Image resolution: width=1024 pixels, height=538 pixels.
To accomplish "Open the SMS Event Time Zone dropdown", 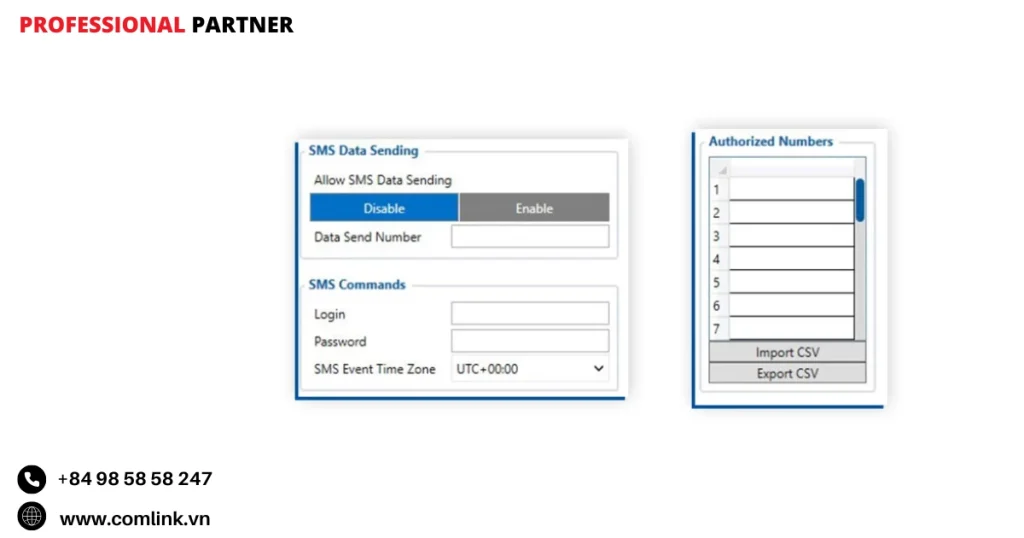I will (530, 369).
